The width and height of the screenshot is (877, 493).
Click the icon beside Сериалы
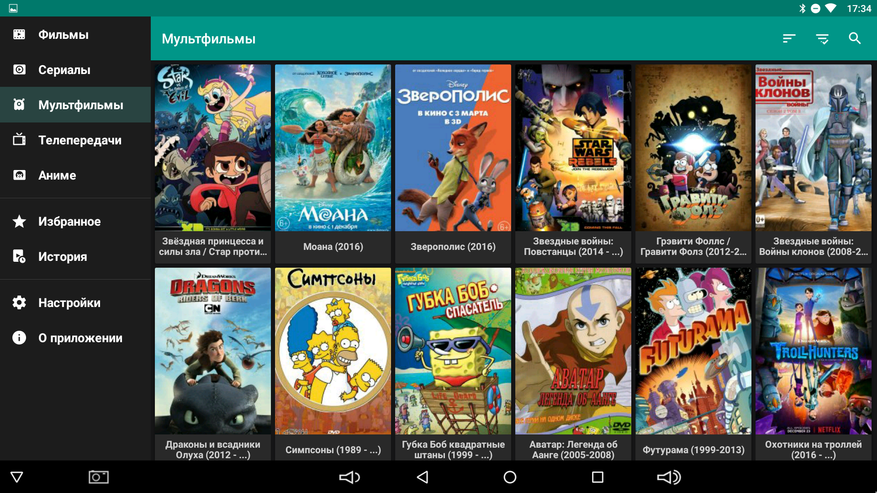[x=19, y=70]
